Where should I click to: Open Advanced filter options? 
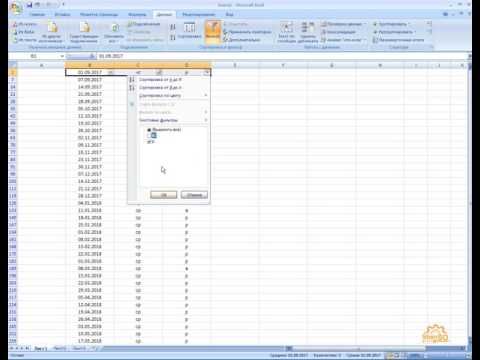pos(242,40)
